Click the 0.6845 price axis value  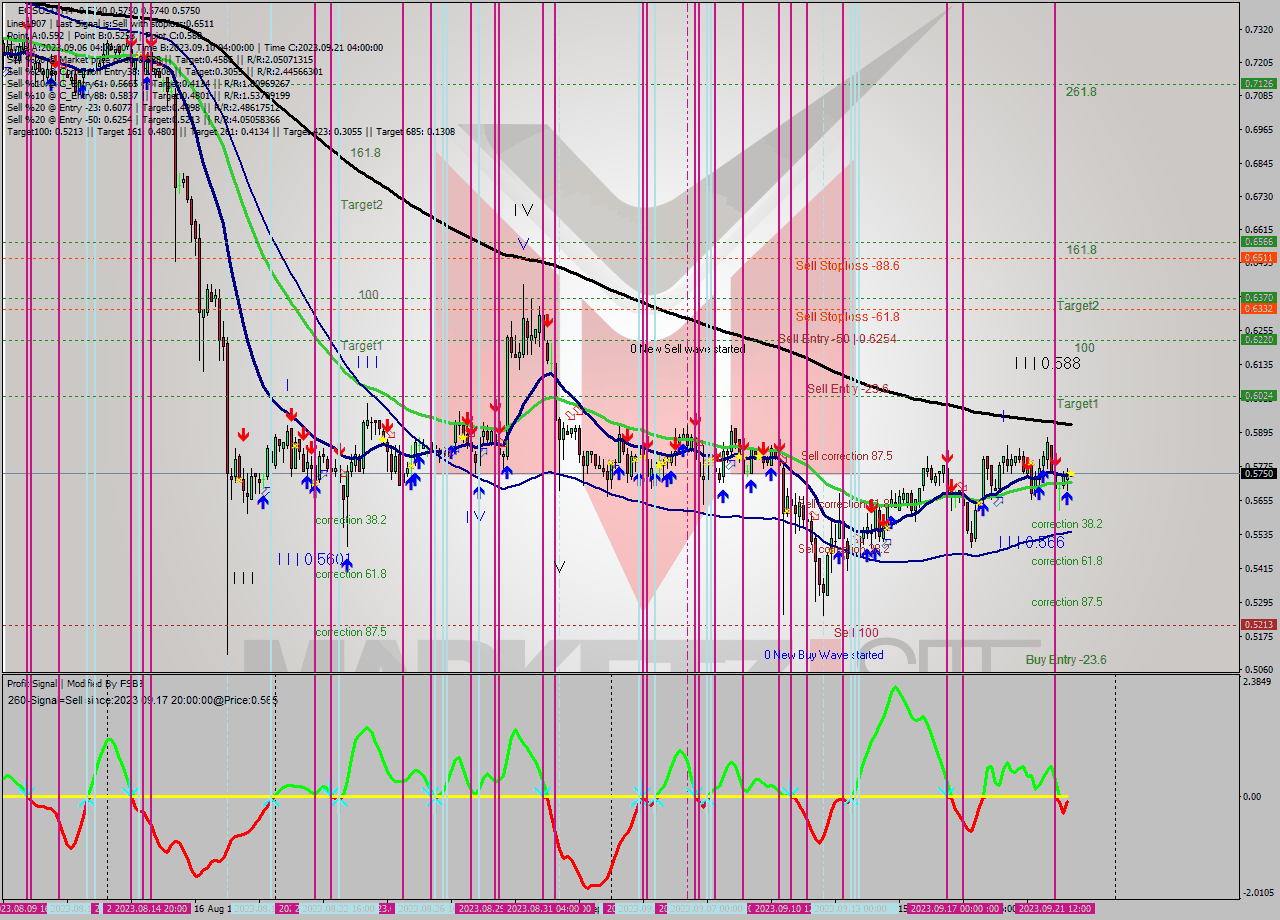[x=1257, y=164]
